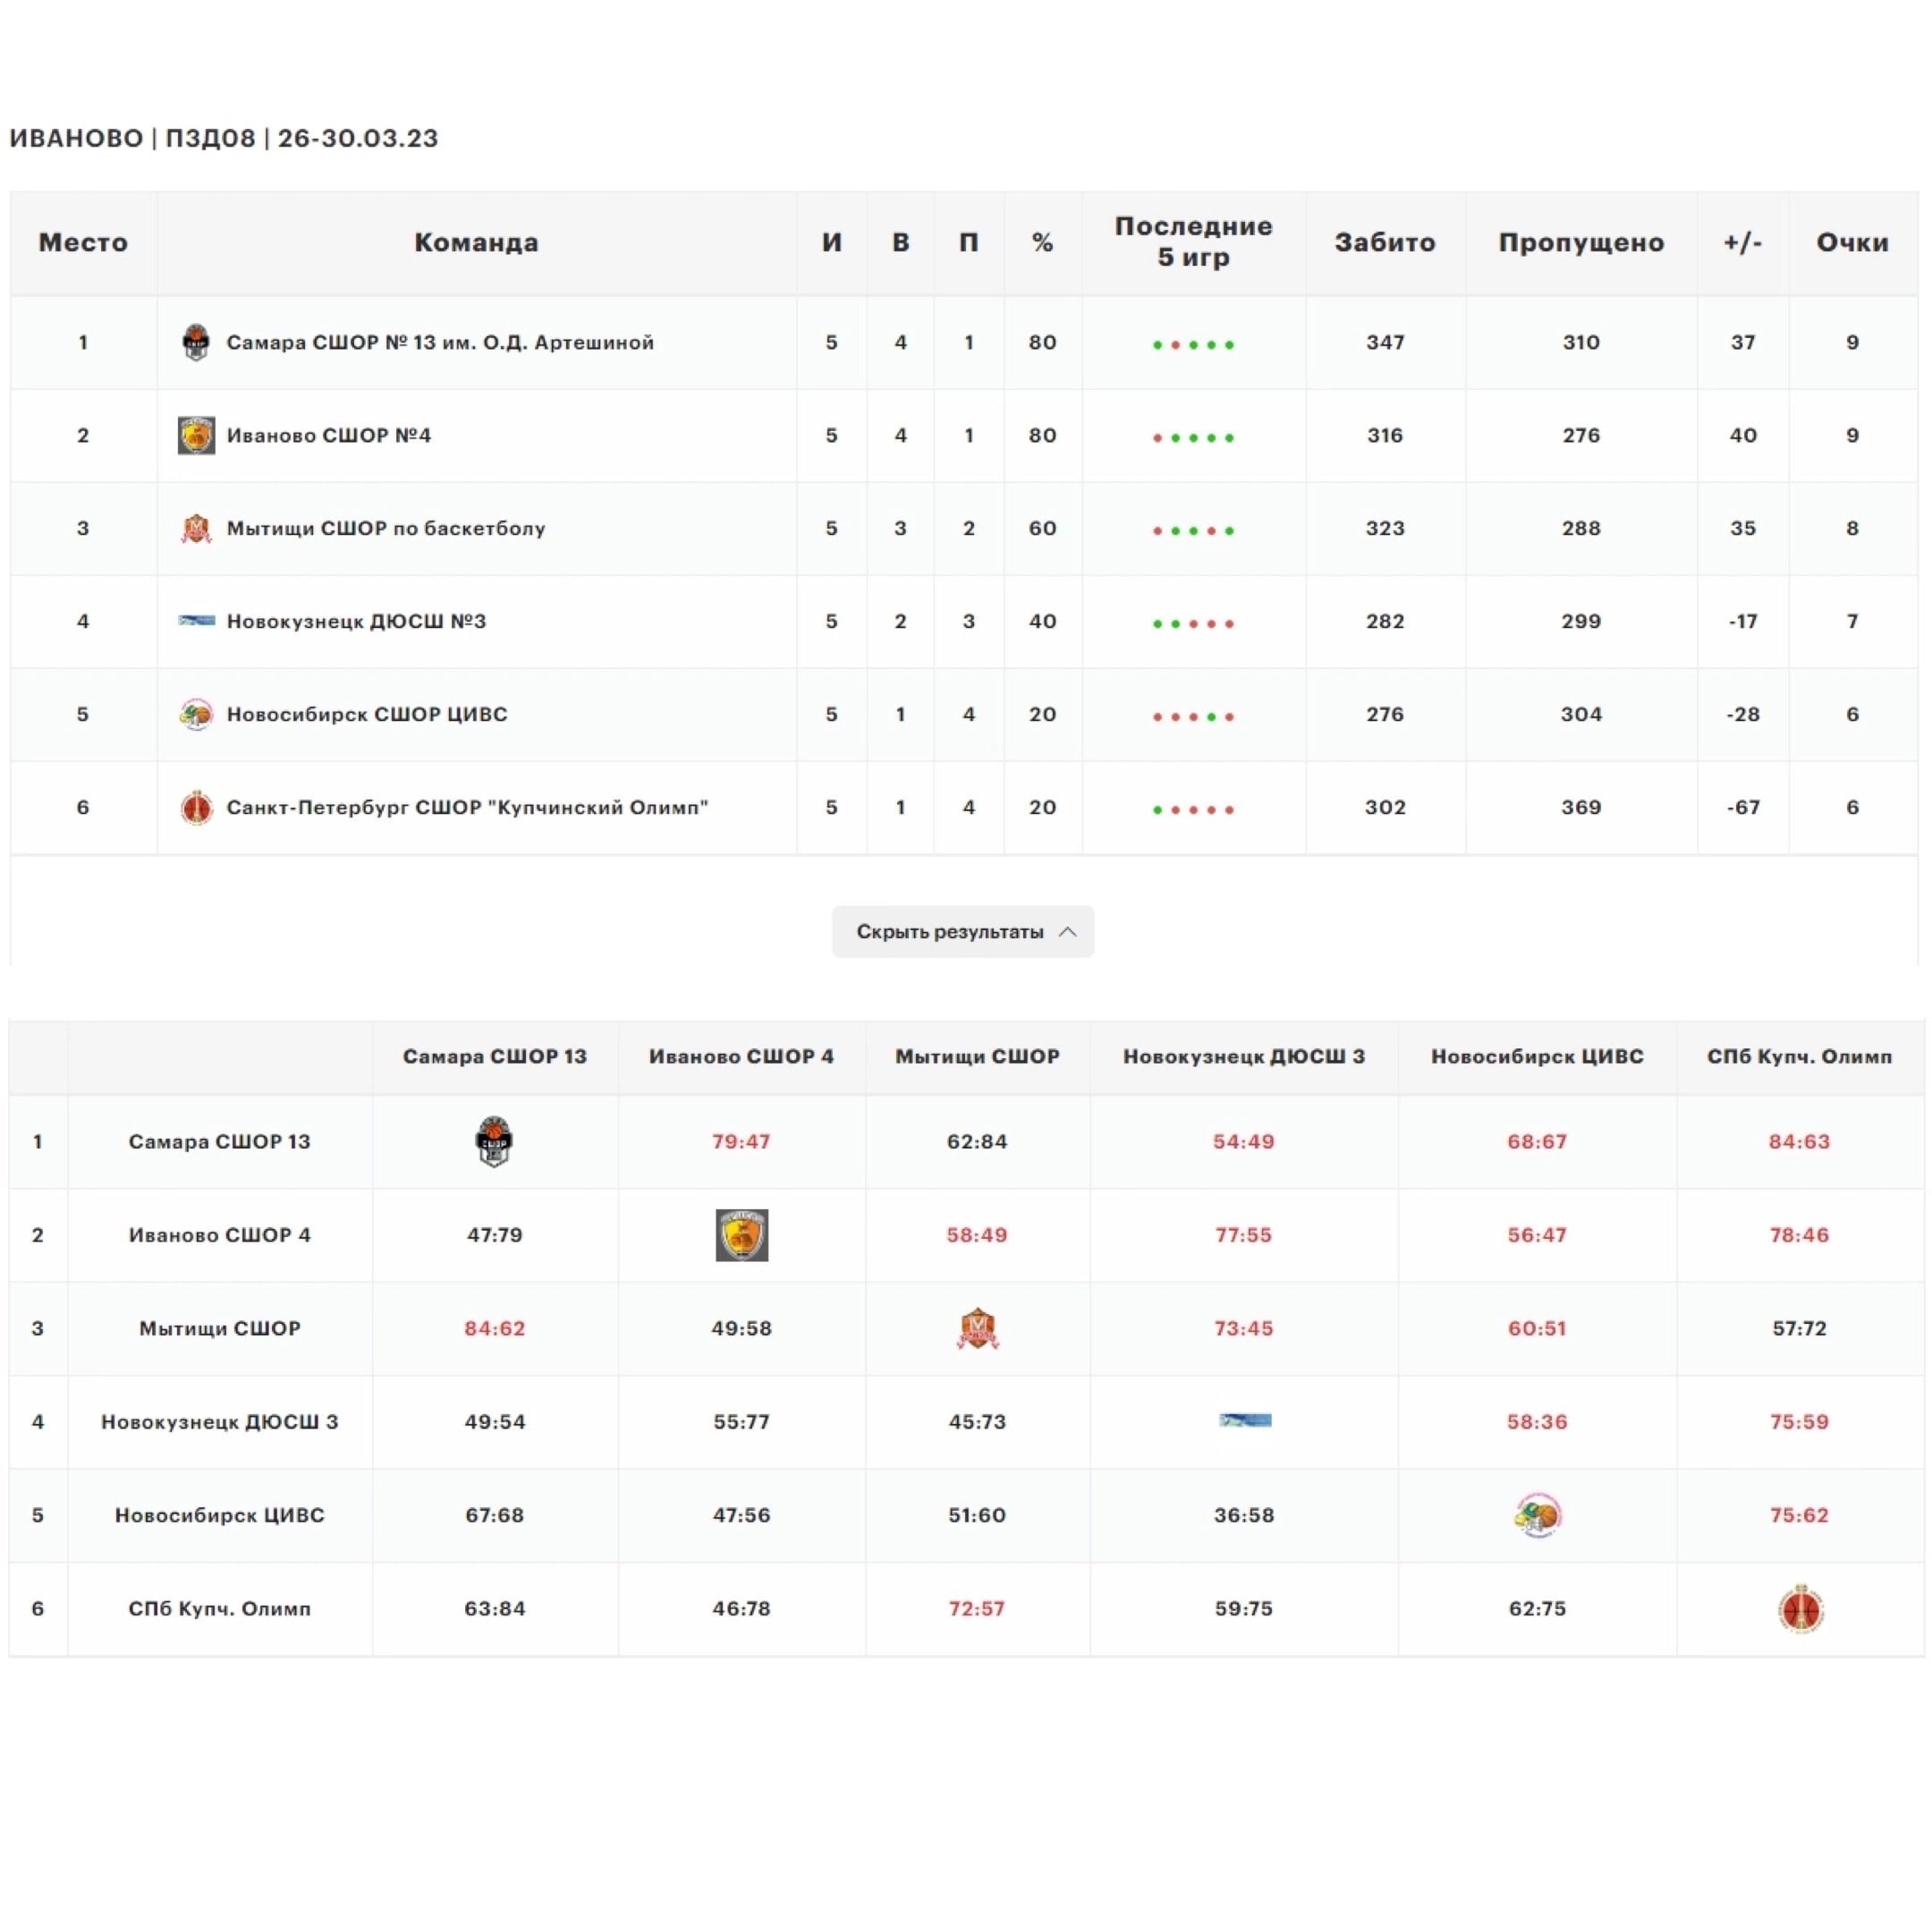
Task: Click the Мытищи team logo in standings
Action: coord(196,528)
